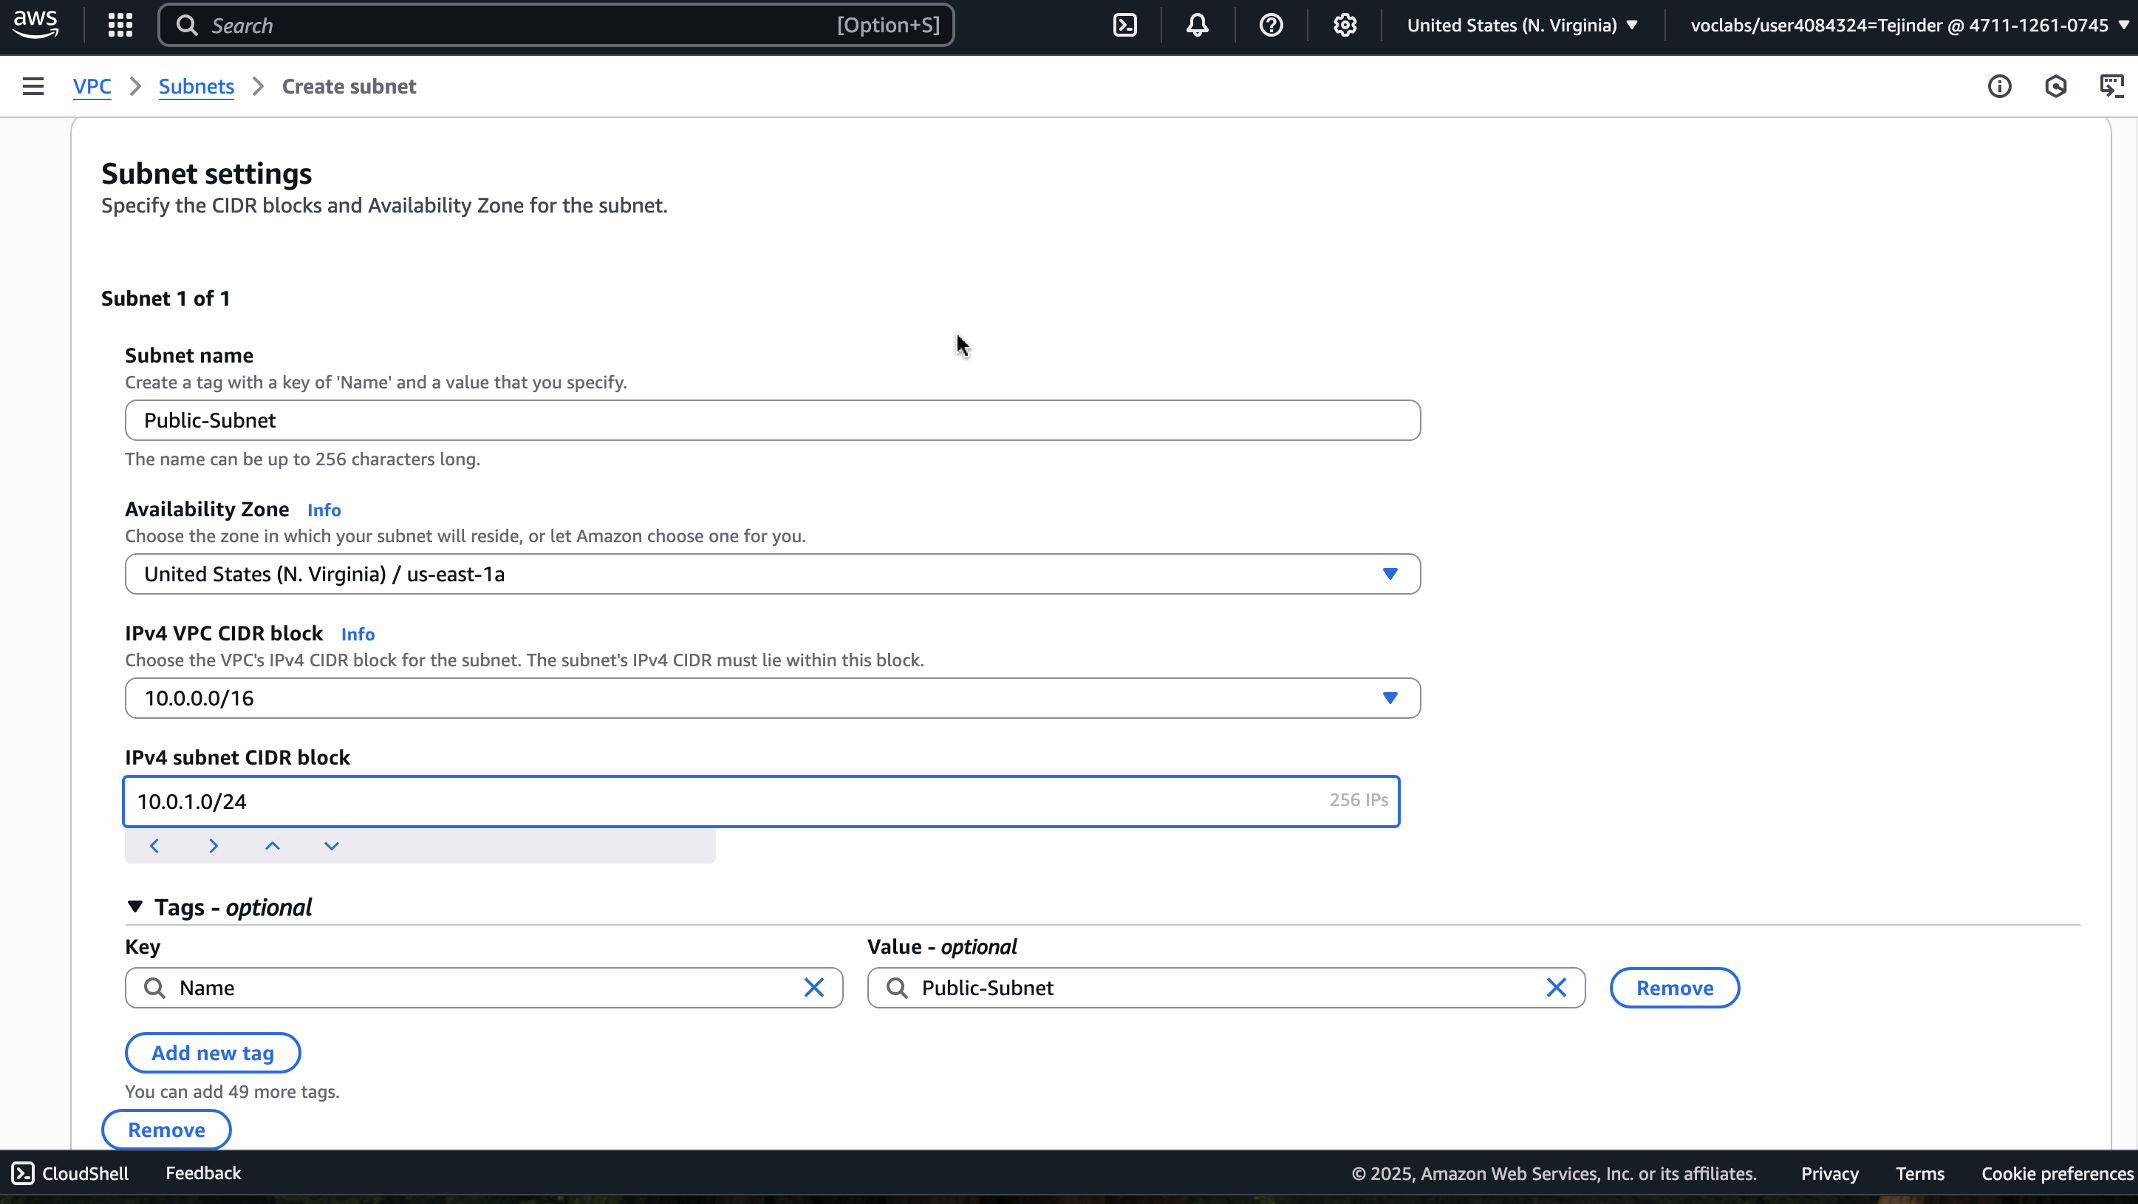The height and width of the screenshot is (1204, 2138).
Task: Go to Subnets breadcrumb link
Action: tap(196, 86)
